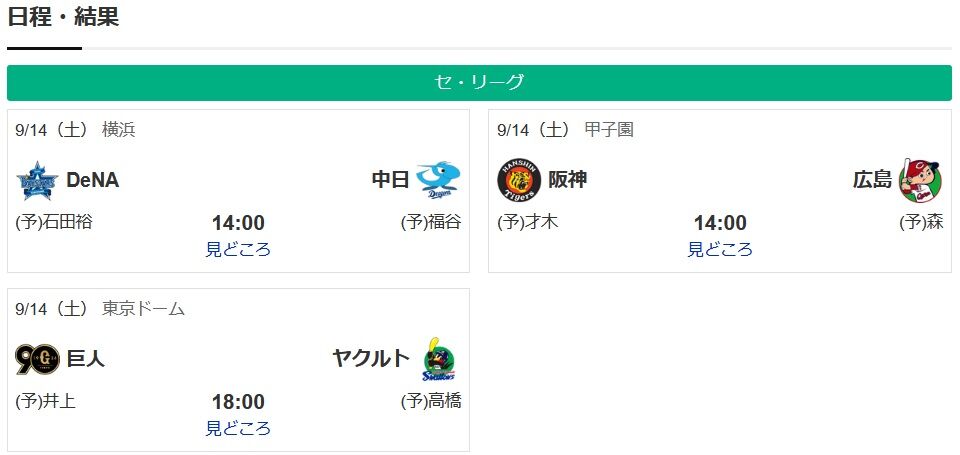Open 見どころ link for 巨人 vs ヤクルト
960x455 pixels.
(x=238, y=428)
